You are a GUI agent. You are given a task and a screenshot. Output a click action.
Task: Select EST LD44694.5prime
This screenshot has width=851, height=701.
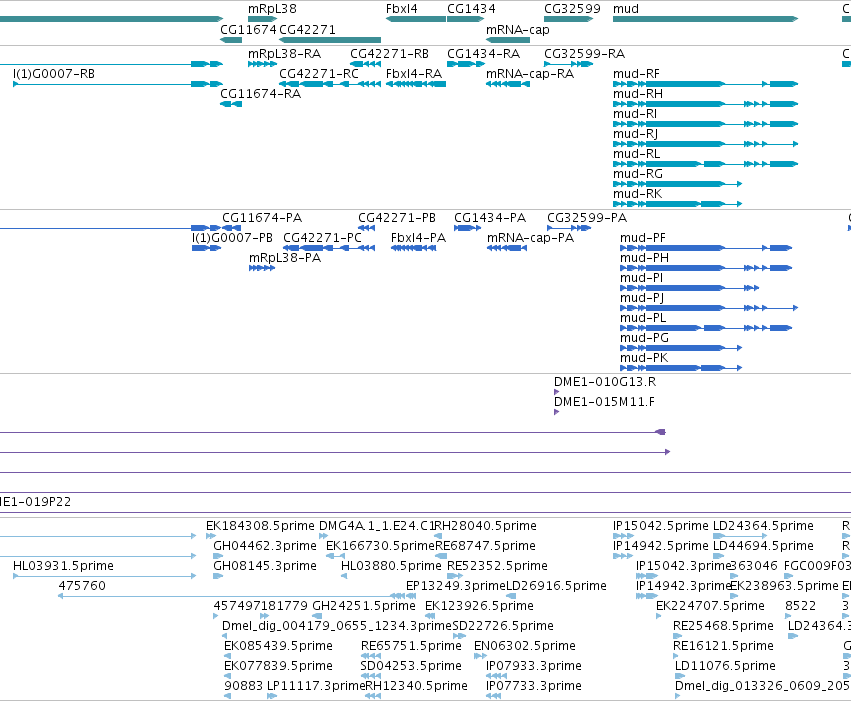[719, 556]
